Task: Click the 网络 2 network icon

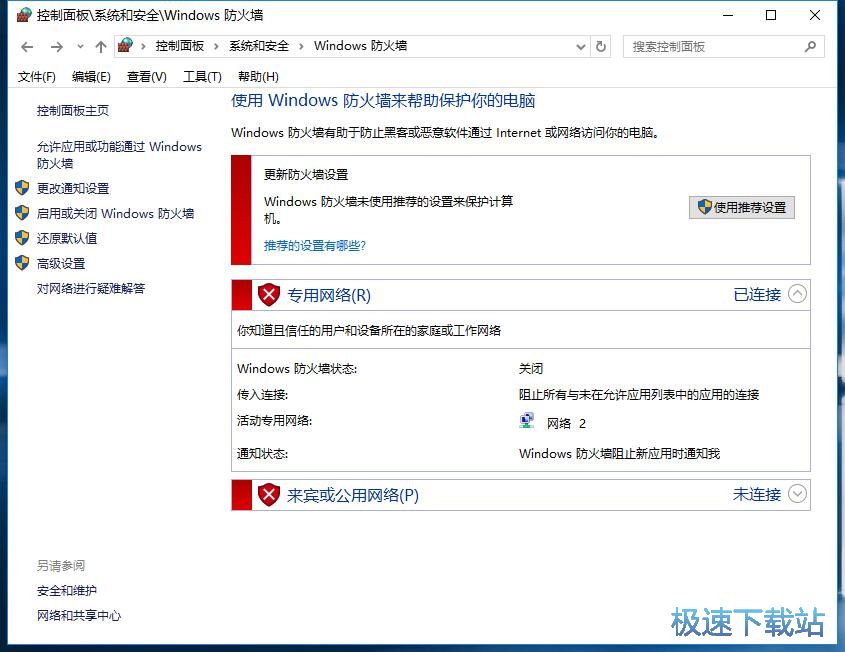Action: pyautogui.click(x=527, y=421)
